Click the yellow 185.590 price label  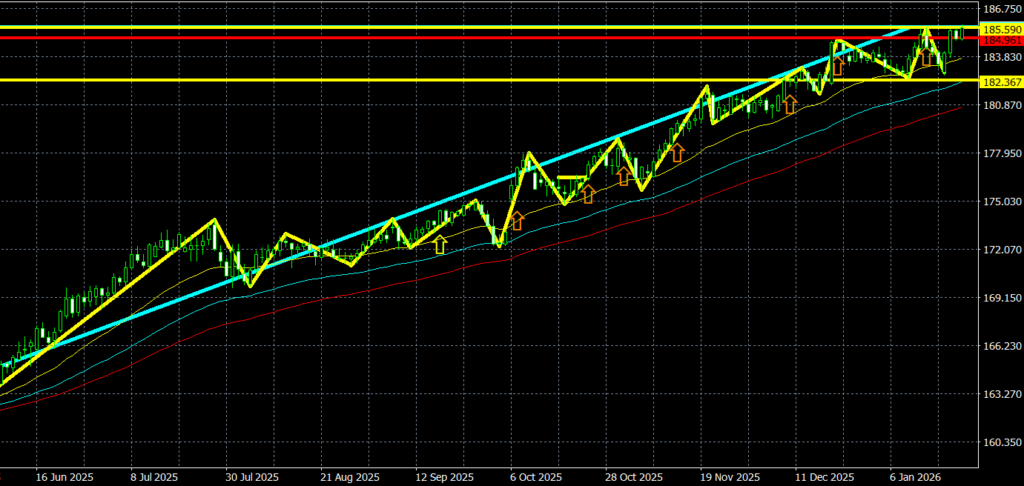[x=1001, y=30]
